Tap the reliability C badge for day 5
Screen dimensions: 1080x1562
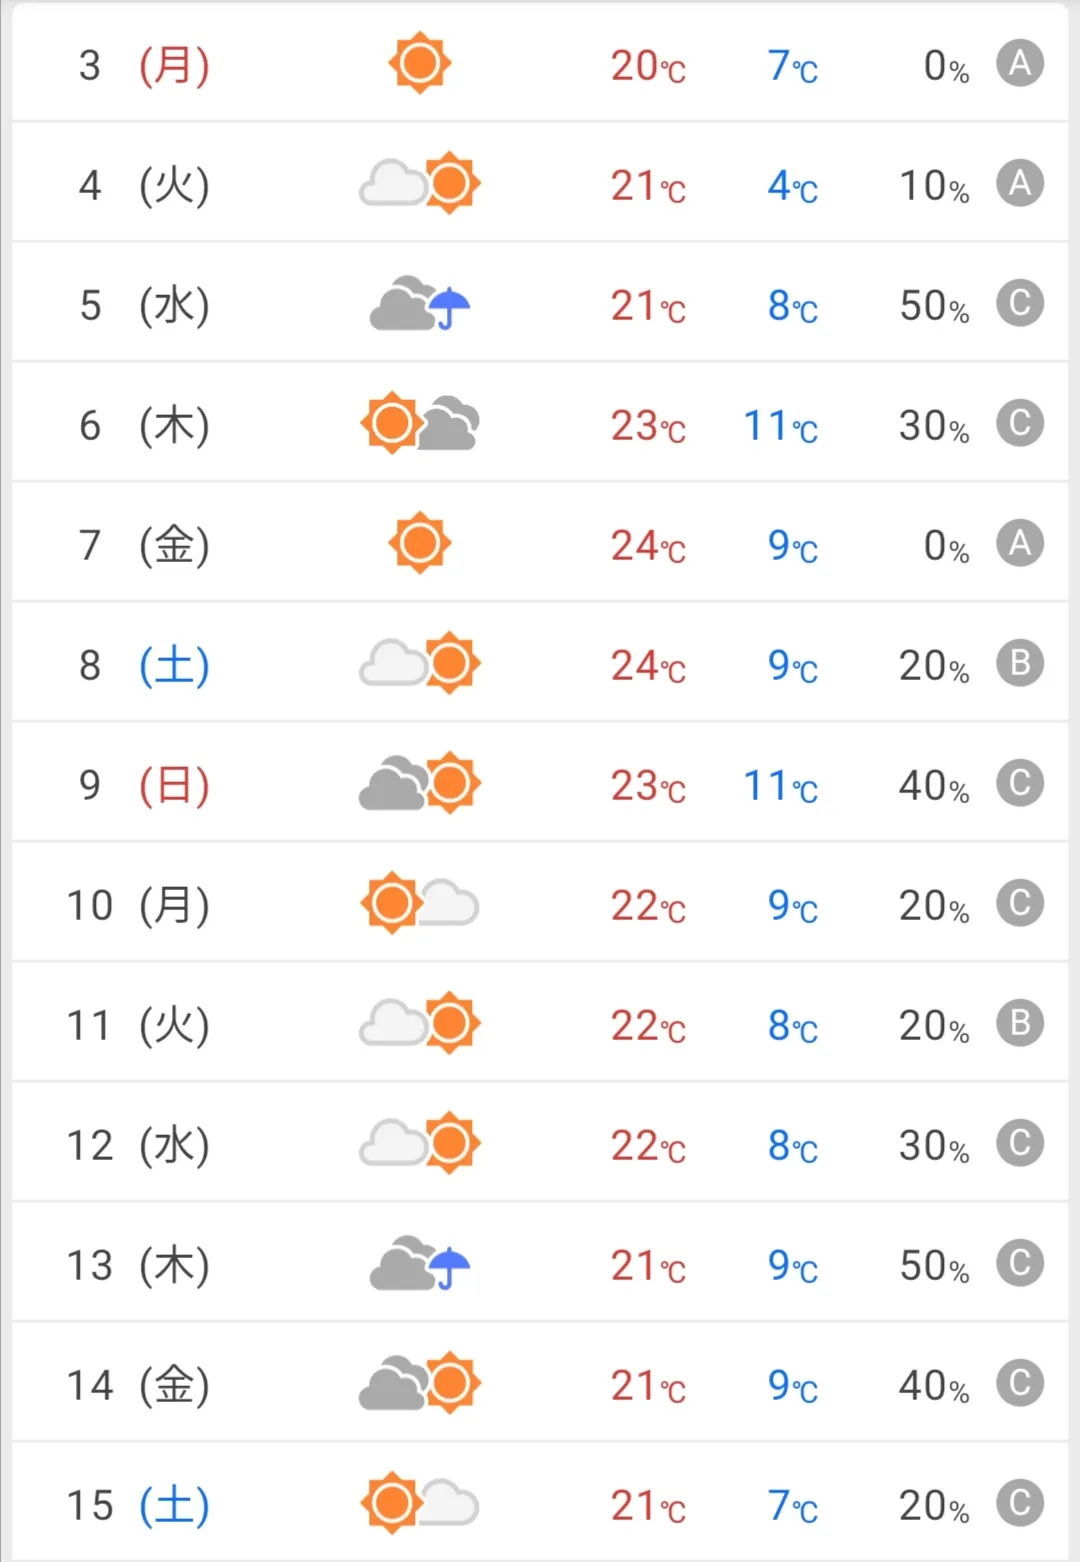[x=1020, y=304]
